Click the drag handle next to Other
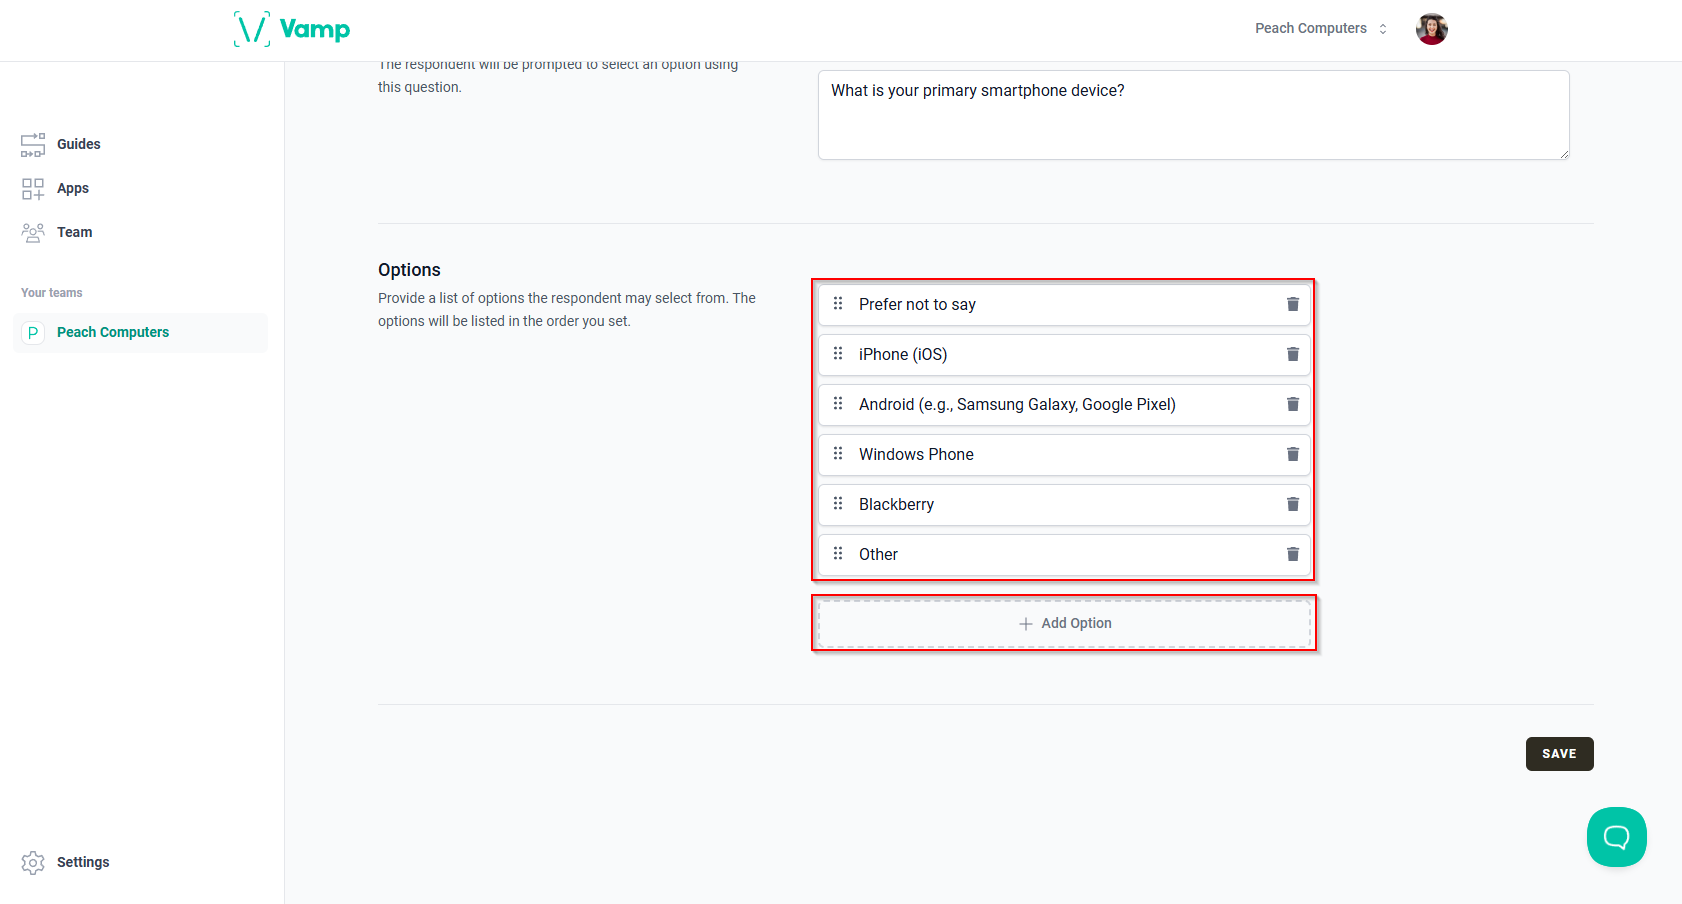This screenshot has width=1682, height=904. 838,553
